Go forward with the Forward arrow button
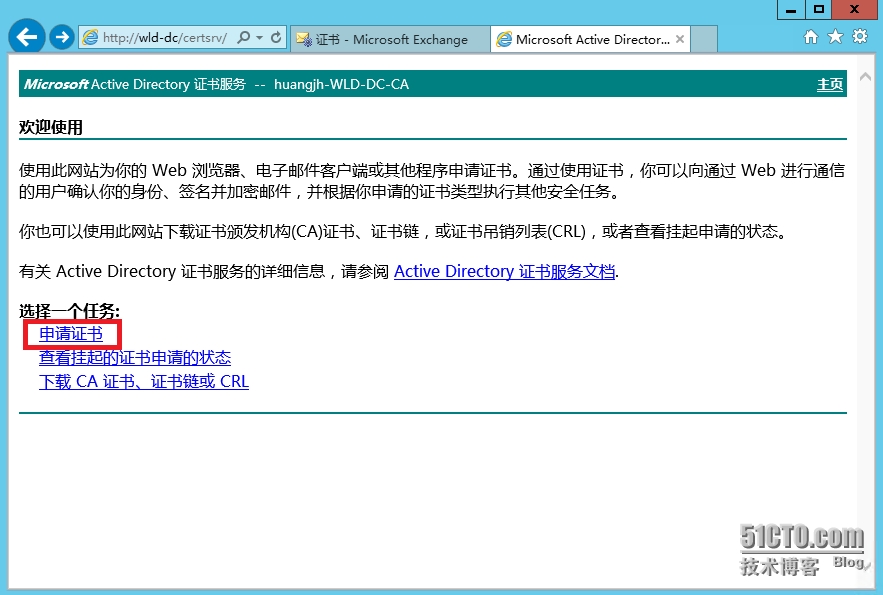 tap(61, 37)
